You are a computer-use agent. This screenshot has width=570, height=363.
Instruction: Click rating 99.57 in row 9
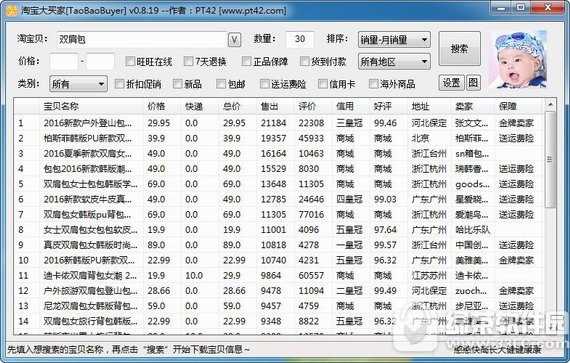[x=385, y=245]
